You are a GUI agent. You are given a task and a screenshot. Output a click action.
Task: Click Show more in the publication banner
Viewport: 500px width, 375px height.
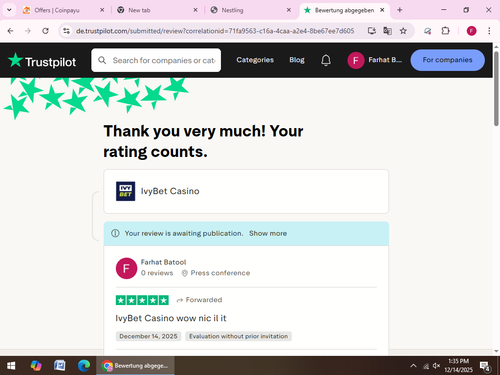pyautogui.click(x=268, y=233)
